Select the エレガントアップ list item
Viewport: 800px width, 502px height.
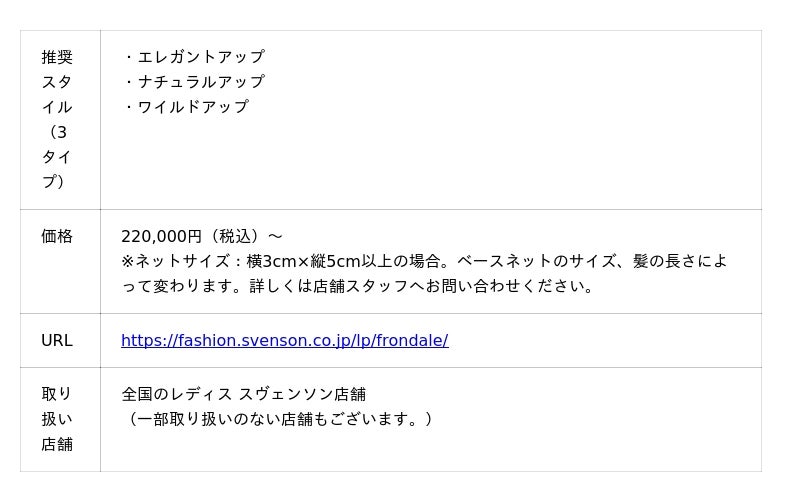(x=200, y=57)
